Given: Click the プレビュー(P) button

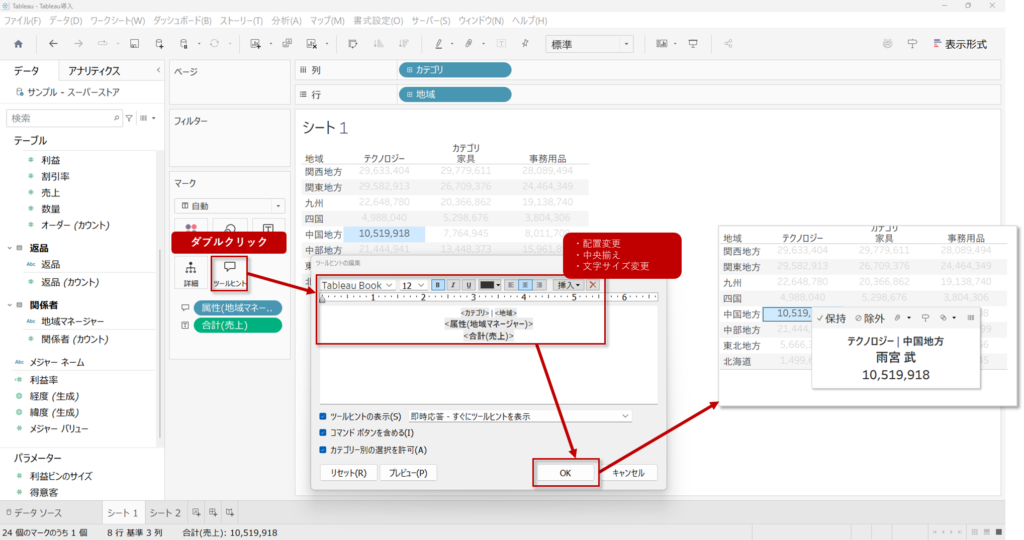Looking at the screenshot, I should click(x=408, y=473).
